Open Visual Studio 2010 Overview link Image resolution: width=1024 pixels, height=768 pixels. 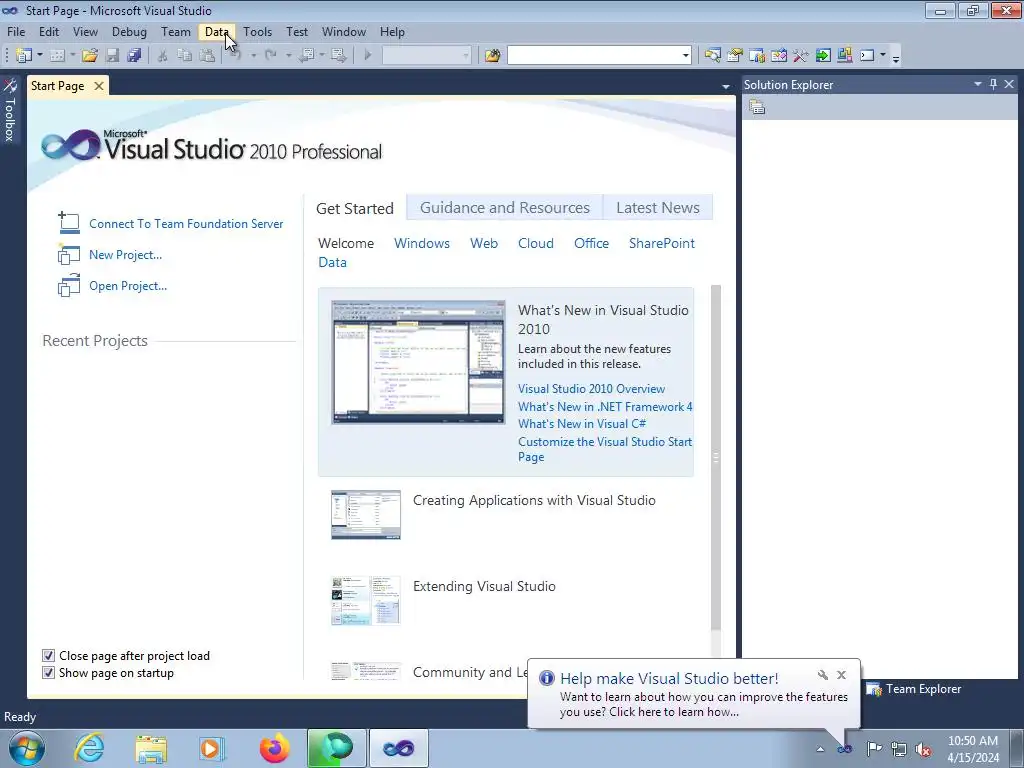coord(591,389)
